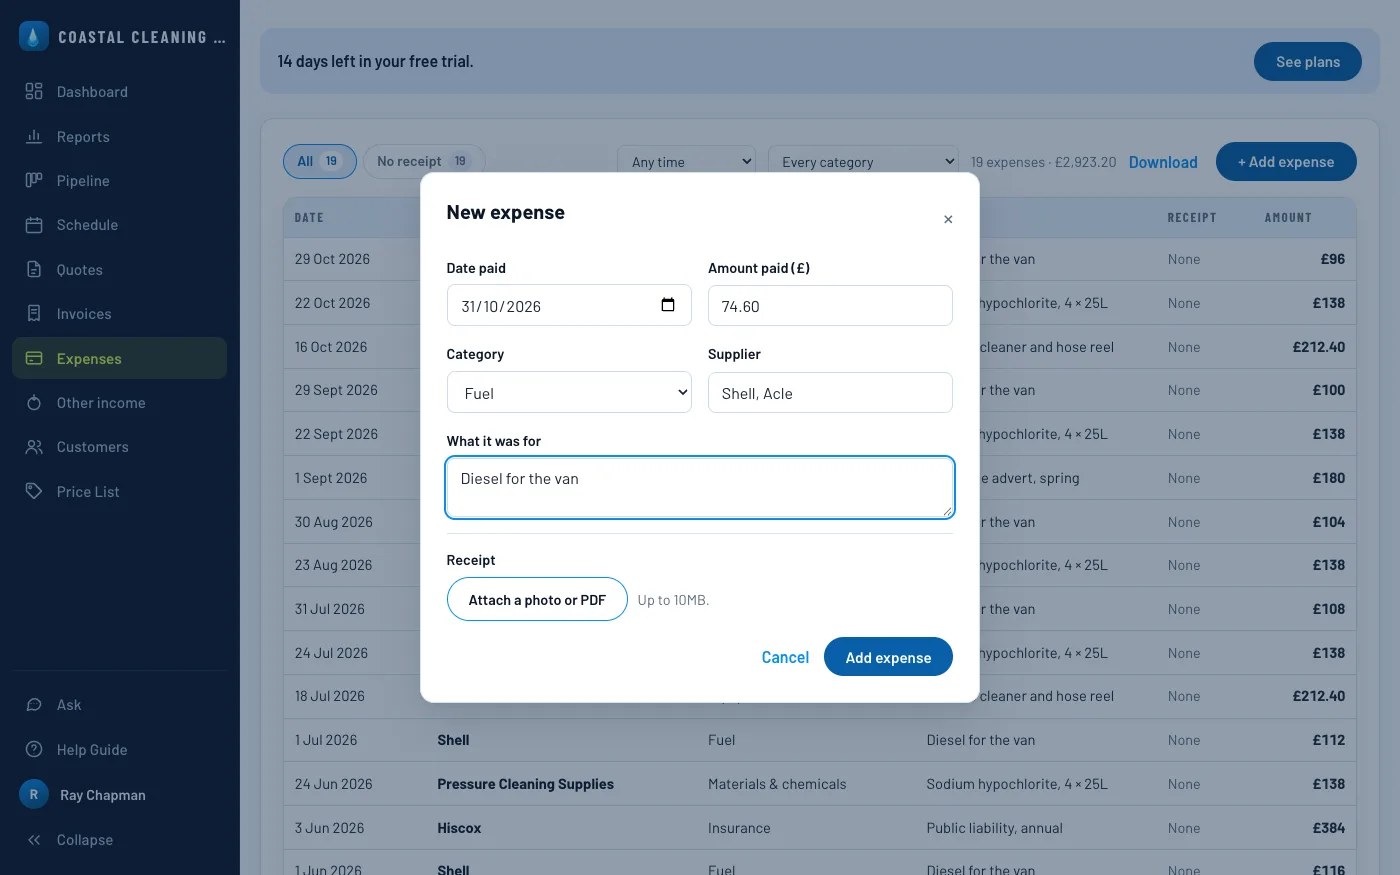Viewport: 1400px width, 875px height.
Task: Click Ray Chapman's avatar
Action: tap(34, 795)
